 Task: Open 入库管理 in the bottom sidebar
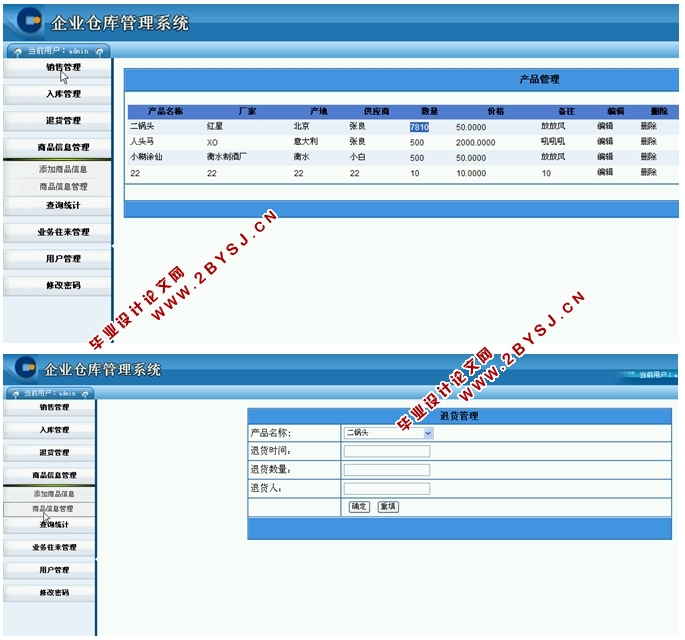(49, 430)
